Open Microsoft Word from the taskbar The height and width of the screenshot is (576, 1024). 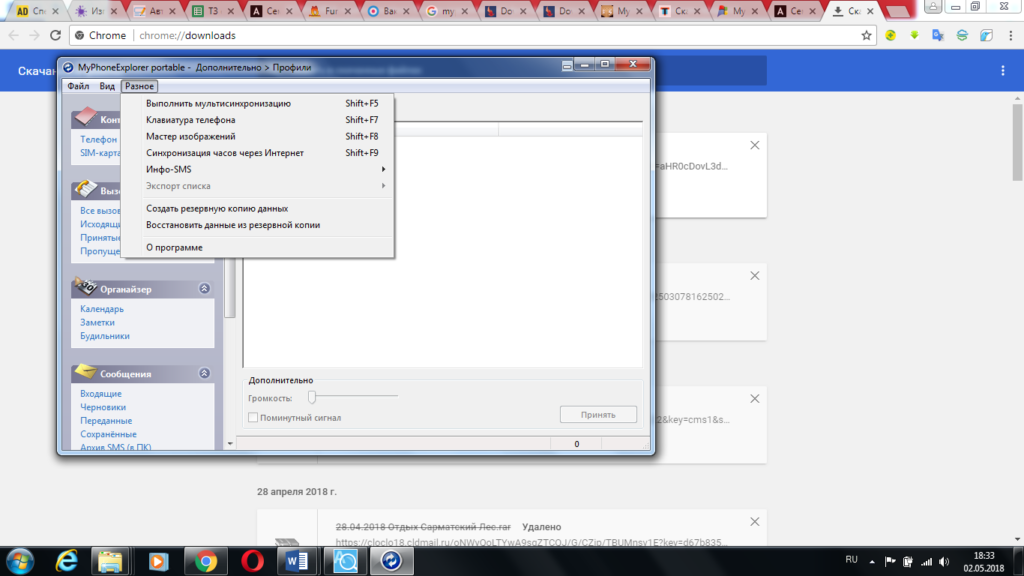[296, 561]
